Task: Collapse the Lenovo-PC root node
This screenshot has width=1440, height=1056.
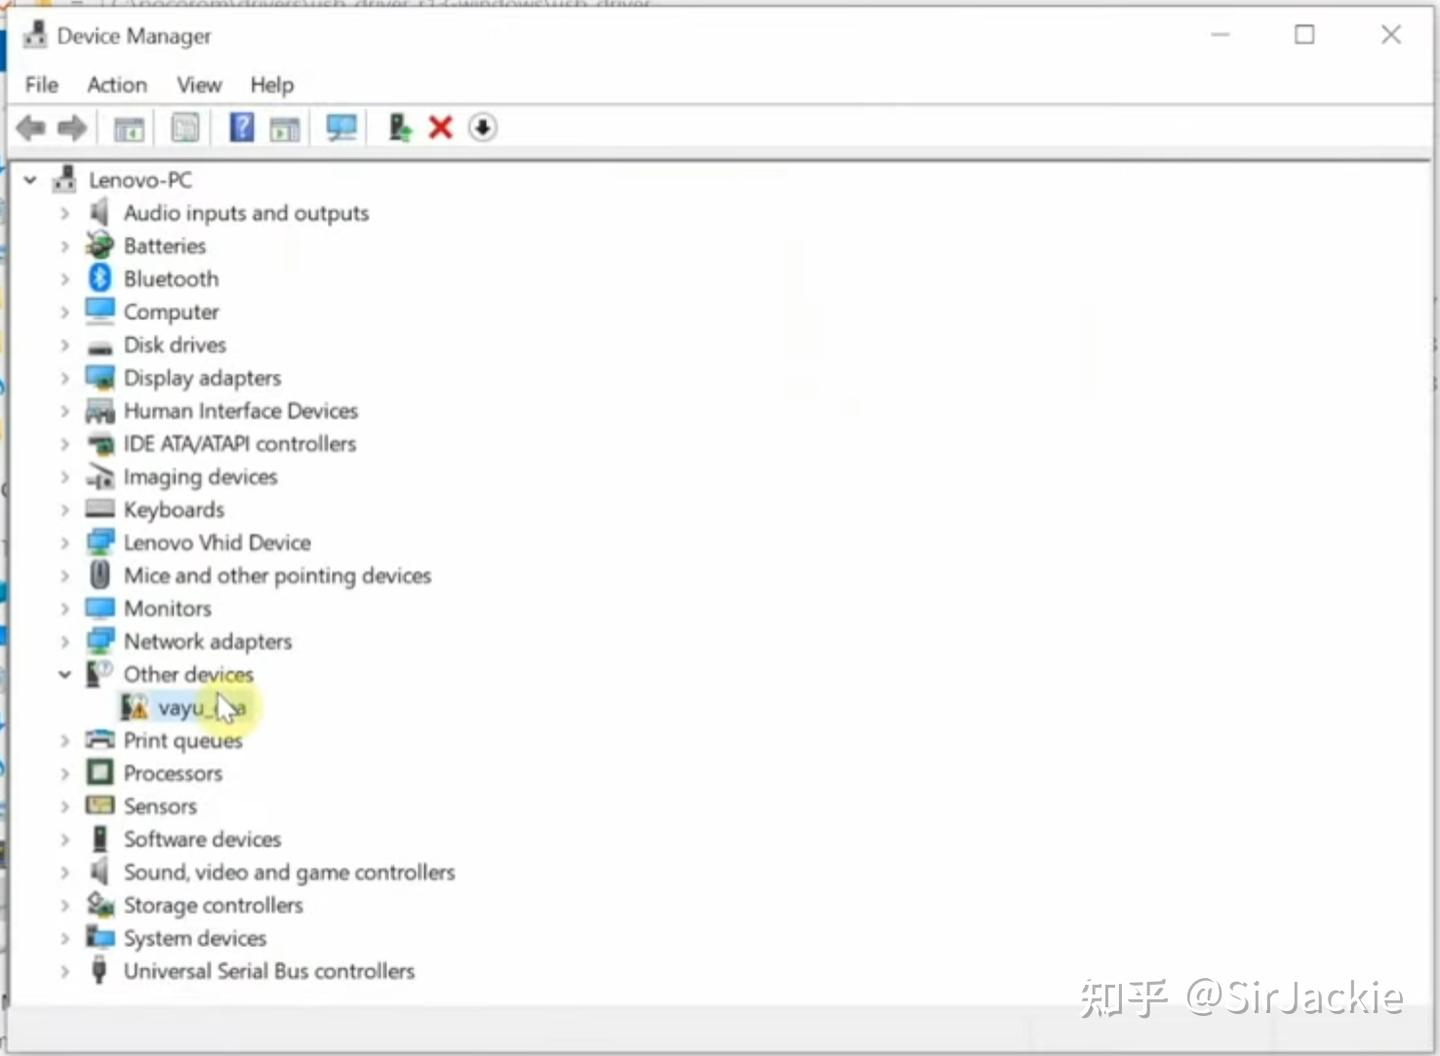Action: tap(30, 180)
